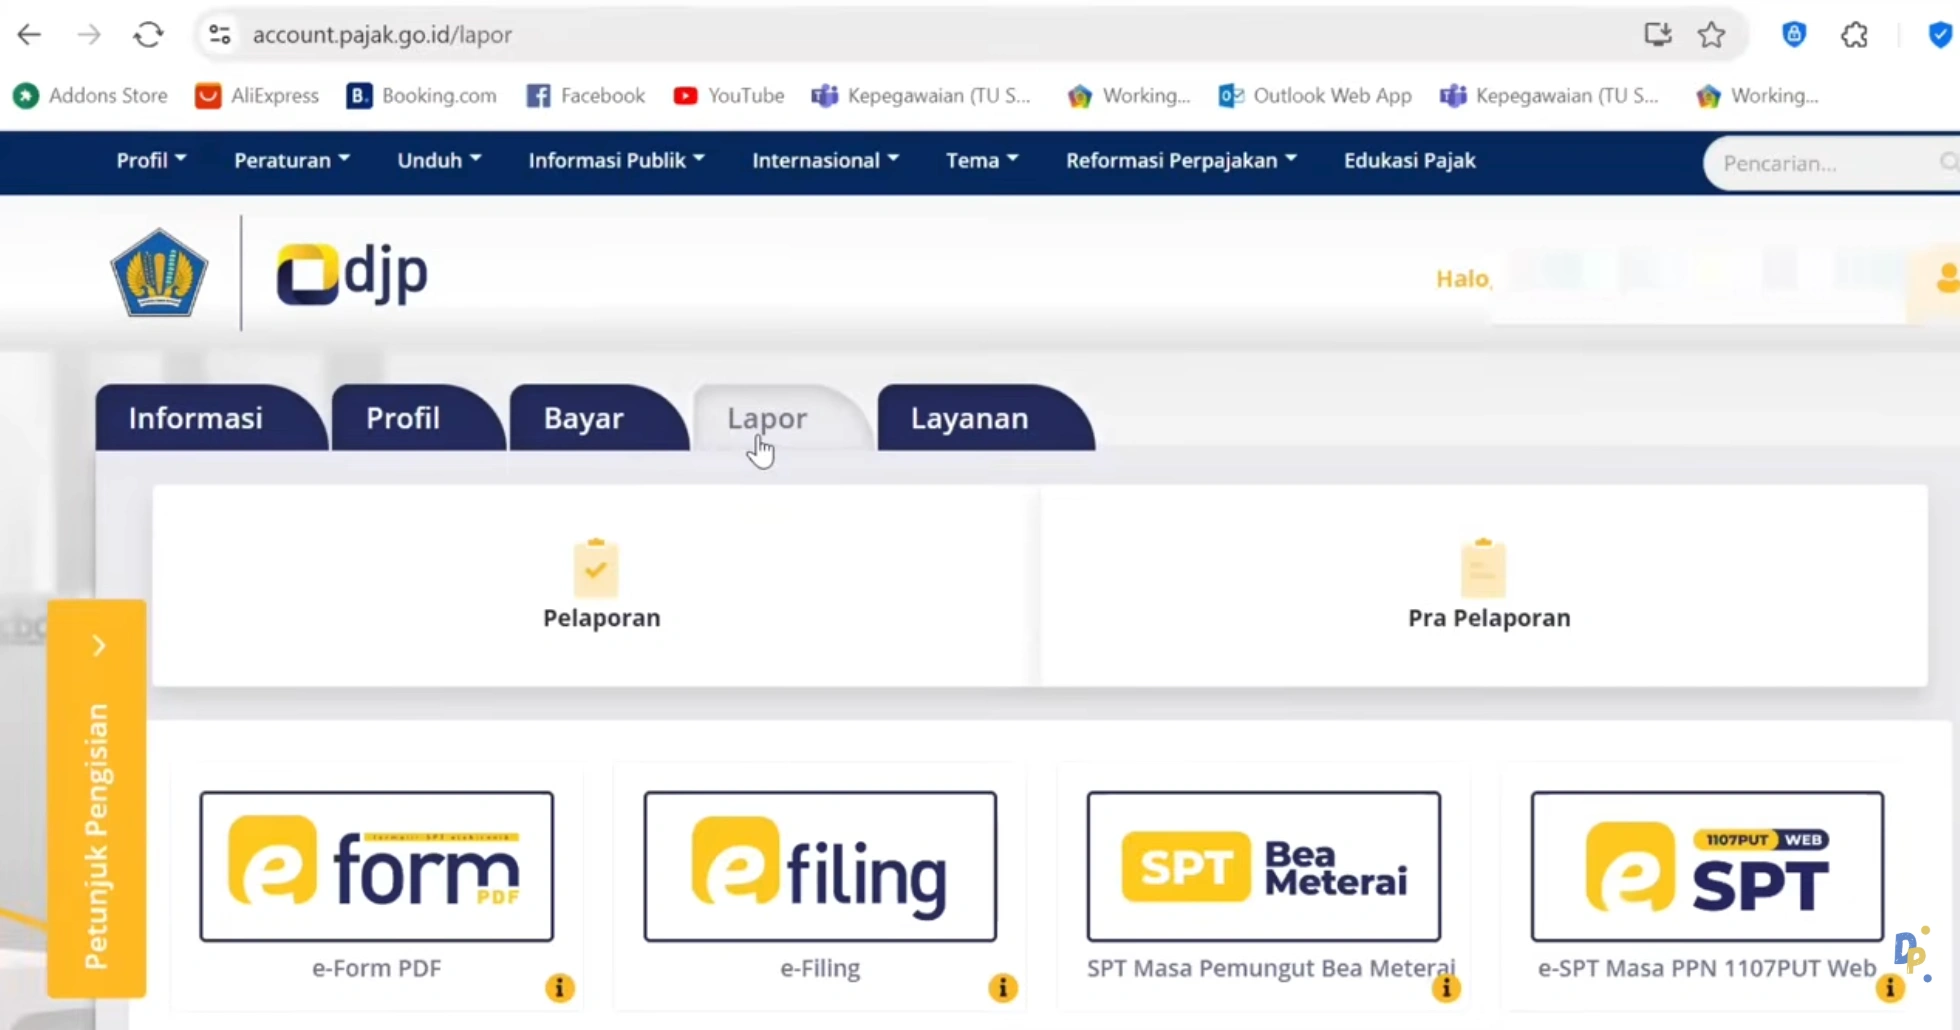Viewport: 1960px width, 1030px height.
Task: Open SPT Bea Meterai tile
Action: (1263, 866)
